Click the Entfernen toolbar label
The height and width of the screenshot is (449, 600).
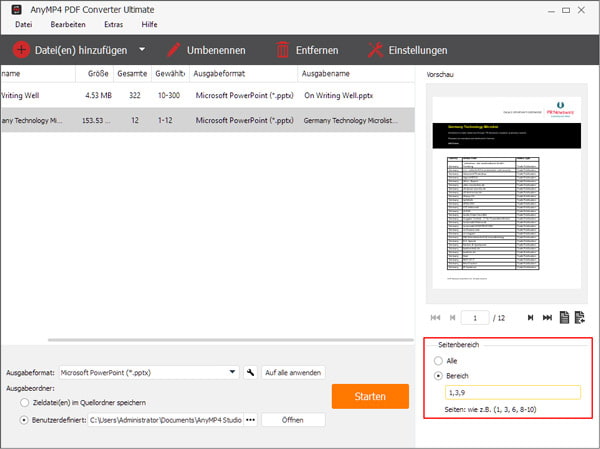(317, 50)
